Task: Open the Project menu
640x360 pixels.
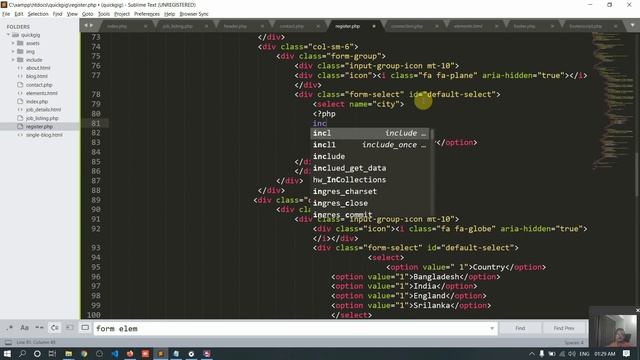Action: tap(122, 14)
